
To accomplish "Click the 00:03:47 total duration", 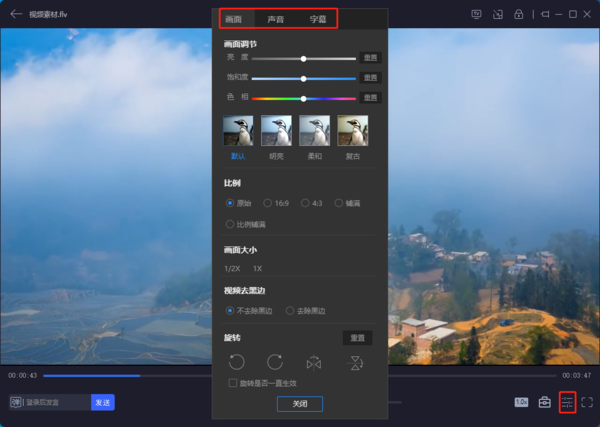I will click(577, 375).
